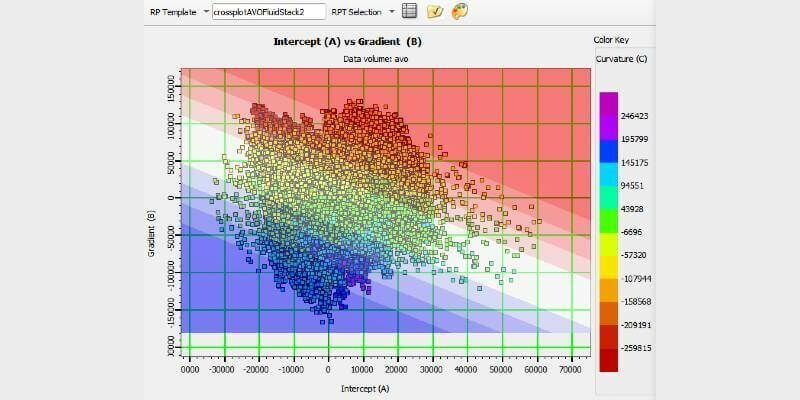Click the Gradient (B) y-axis label
Viewport: 800px width, 400px height.
point(152,233)
